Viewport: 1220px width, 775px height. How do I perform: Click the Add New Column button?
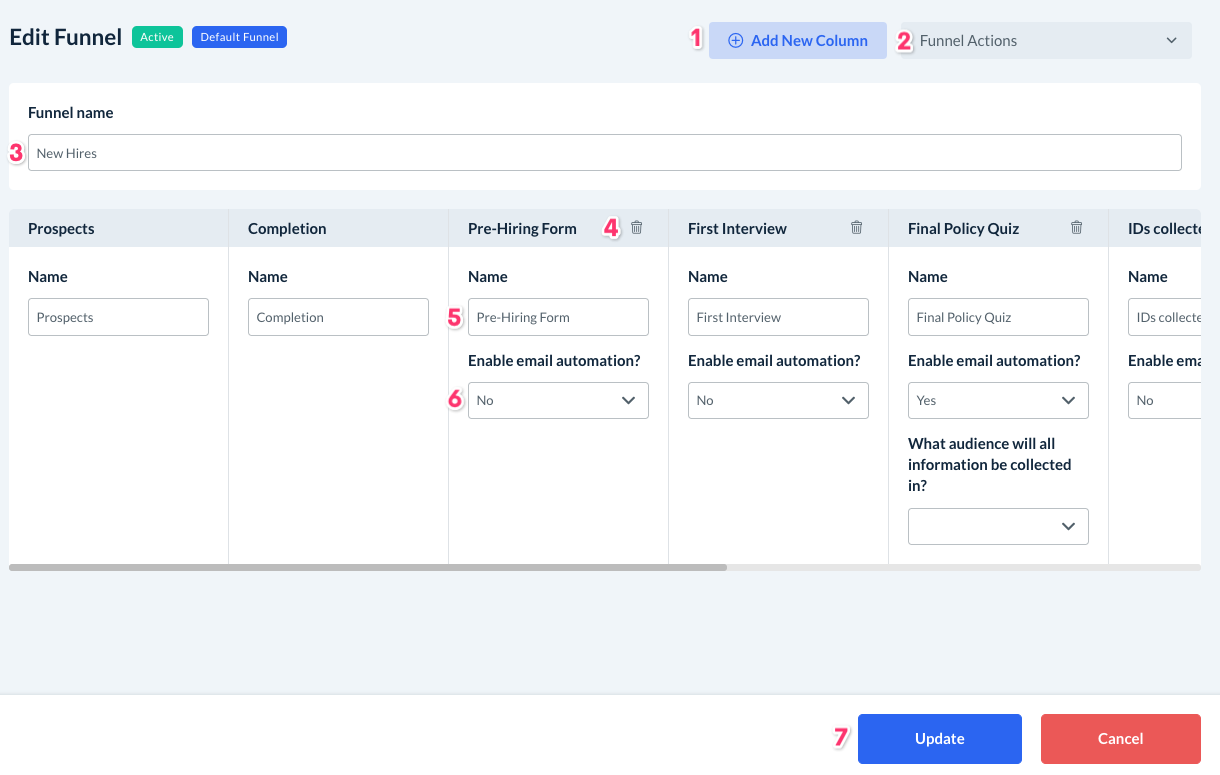(x=798, y=41)
